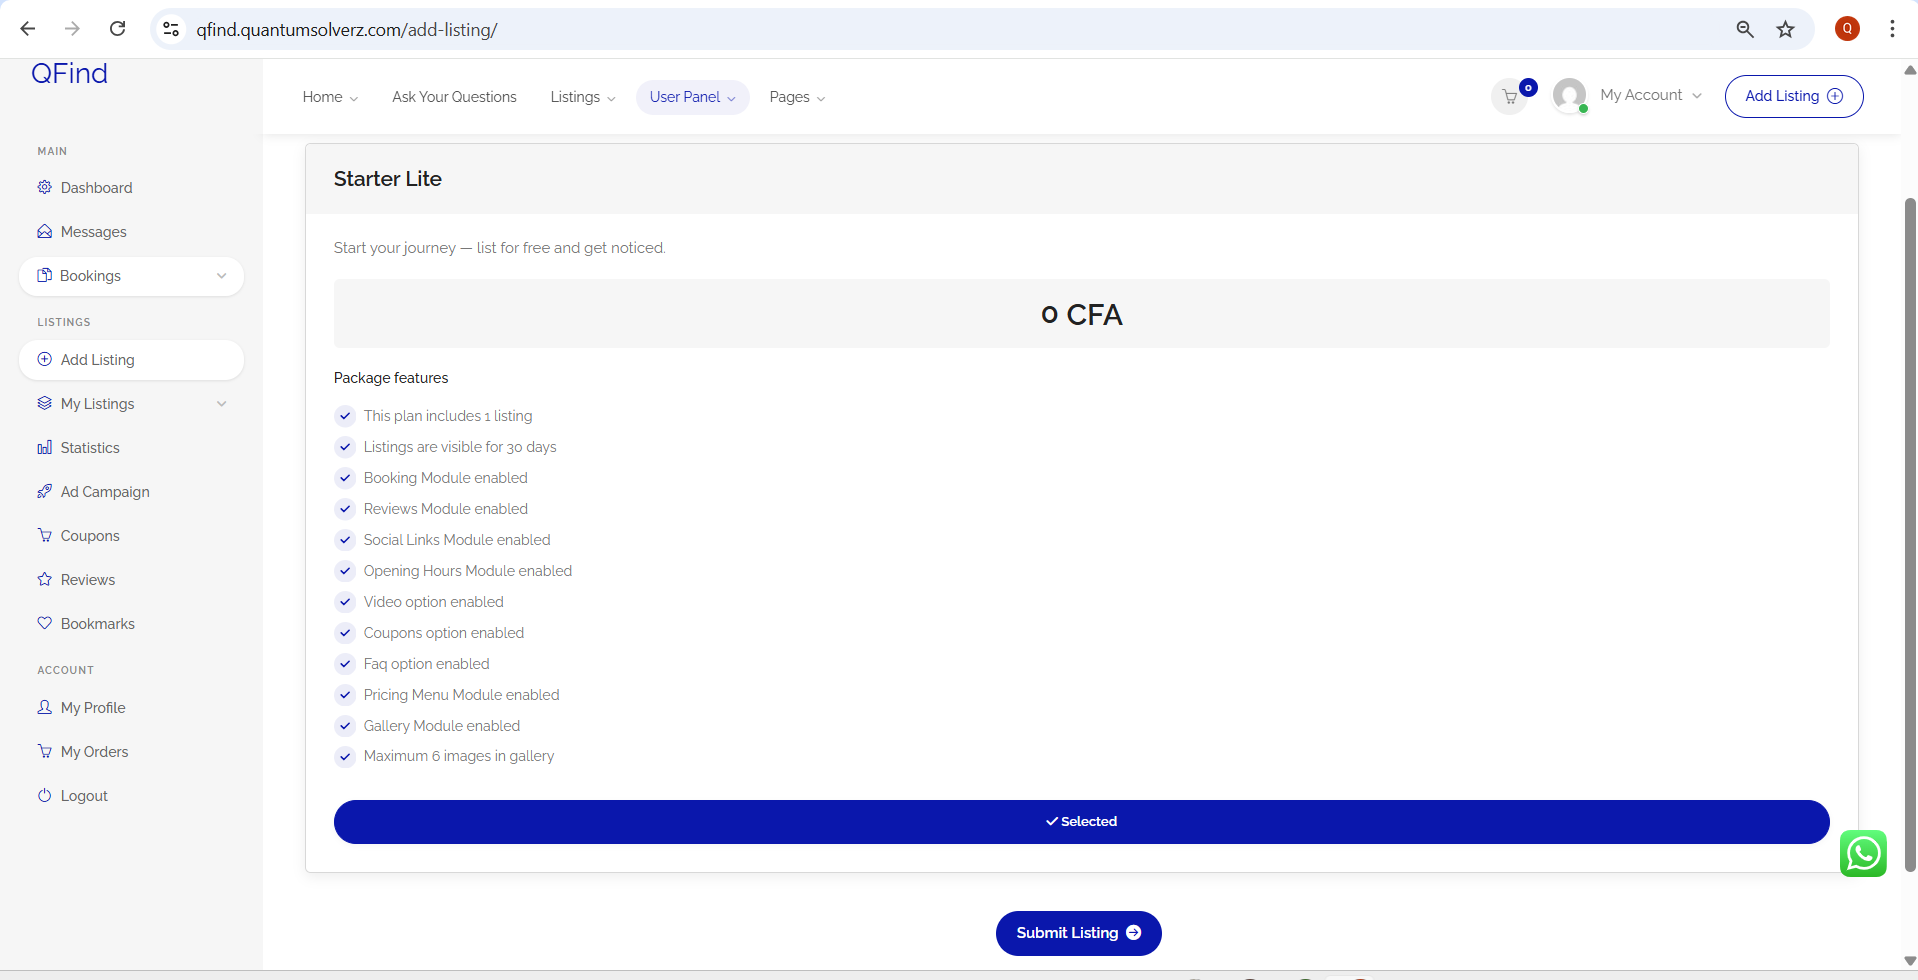Image resolution: width=1918 pixels, height=980 pixels.
Task: Click checkmark next to Booking Module enabled
Action: (345, 478)
